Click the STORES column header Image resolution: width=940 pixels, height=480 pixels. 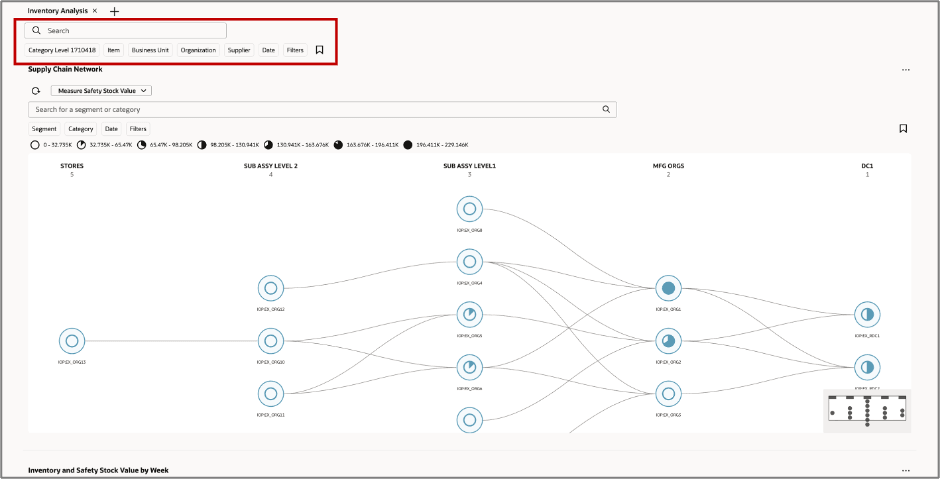[72, 166]
